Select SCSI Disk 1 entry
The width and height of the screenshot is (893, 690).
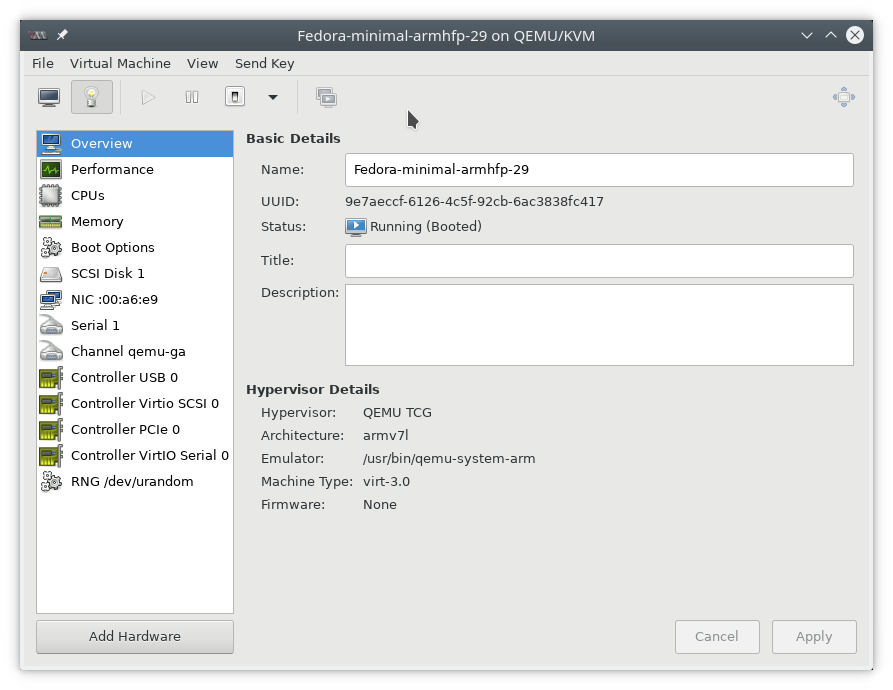click(135, 273)
